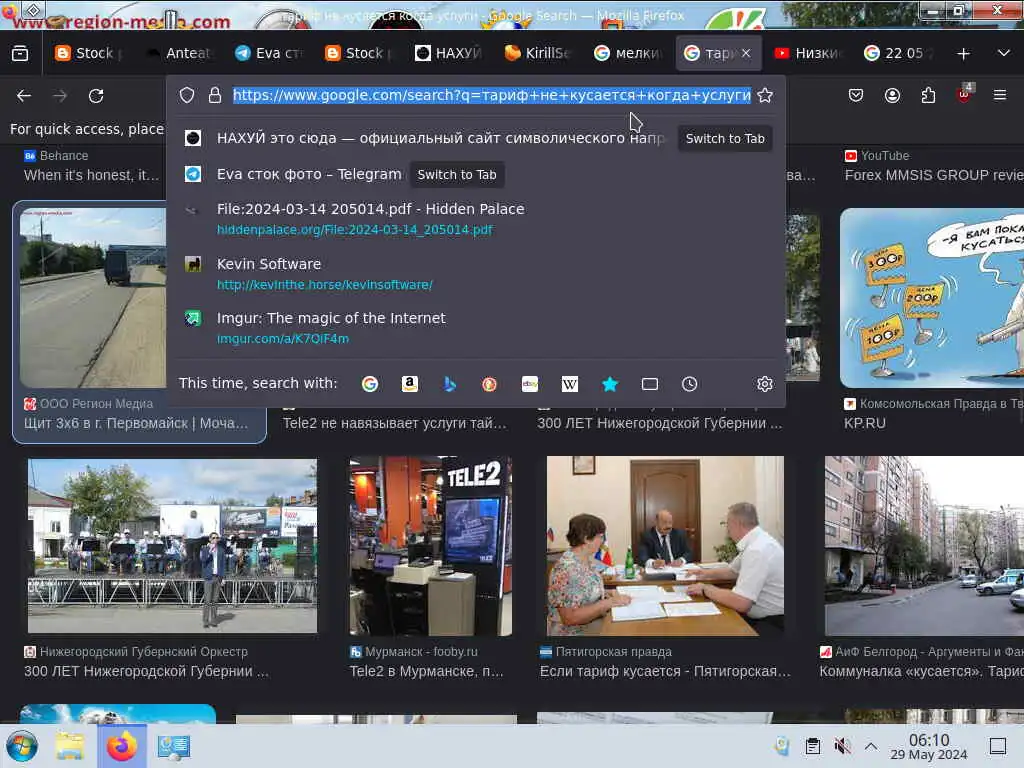The height and width of the screenshot is (768, 1024).
Task: Open Firefox View from the tab bar
Action: [20, 54]
